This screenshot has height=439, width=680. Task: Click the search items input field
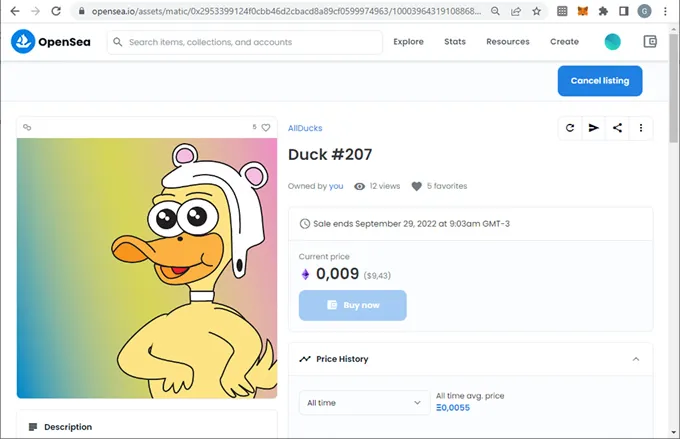(250, 42)
